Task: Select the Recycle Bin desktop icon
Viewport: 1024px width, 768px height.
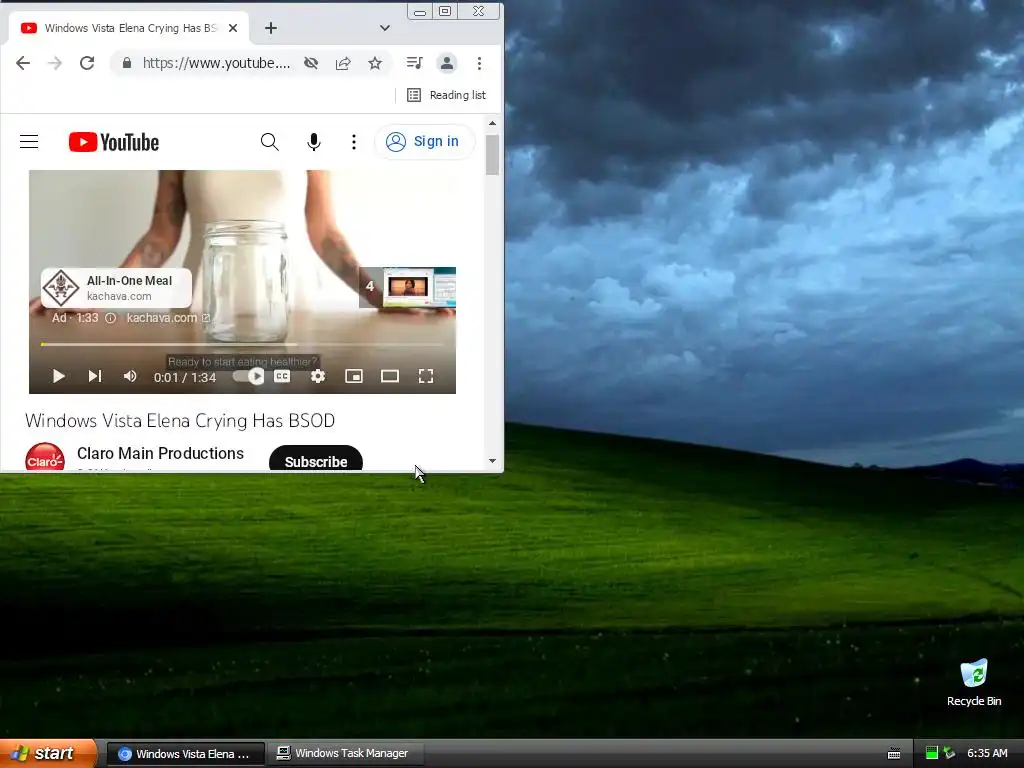Action: click(x=974, y=683)
